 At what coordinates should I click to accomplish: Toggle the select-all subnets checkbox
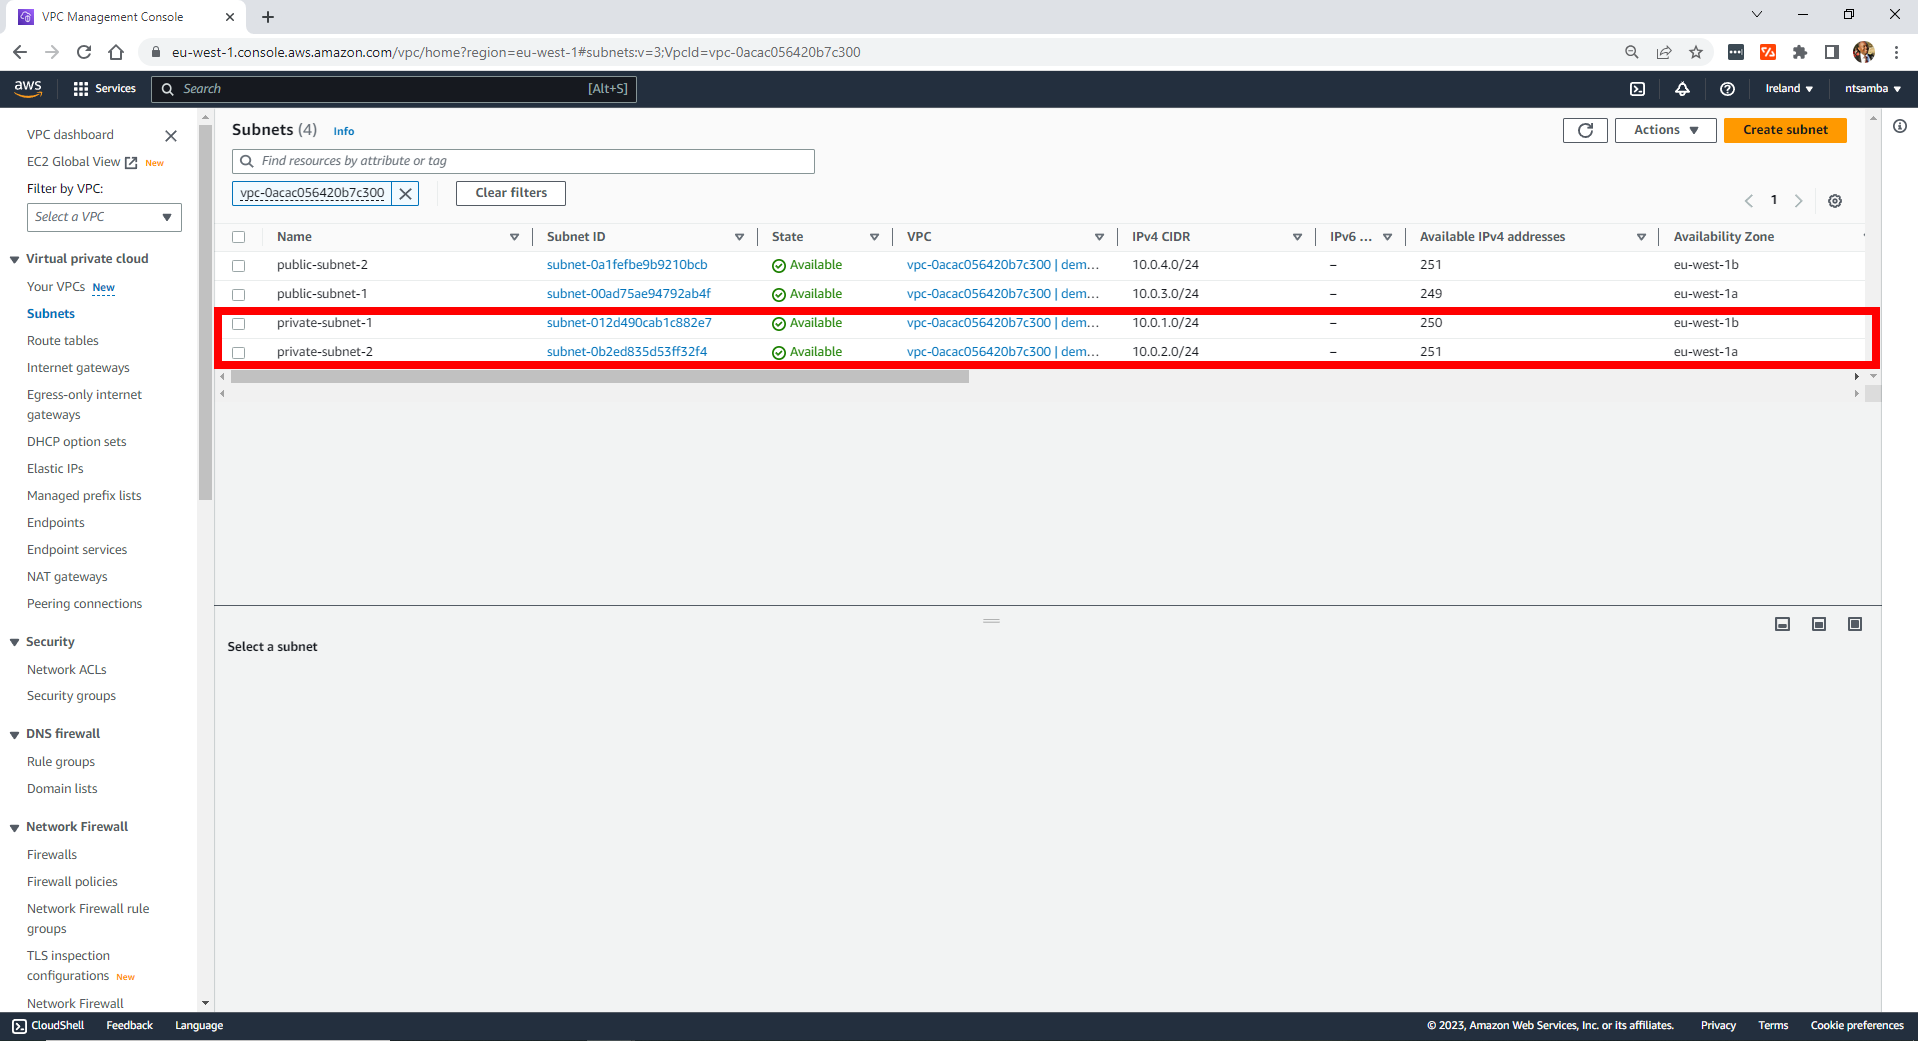coord(239,237)
